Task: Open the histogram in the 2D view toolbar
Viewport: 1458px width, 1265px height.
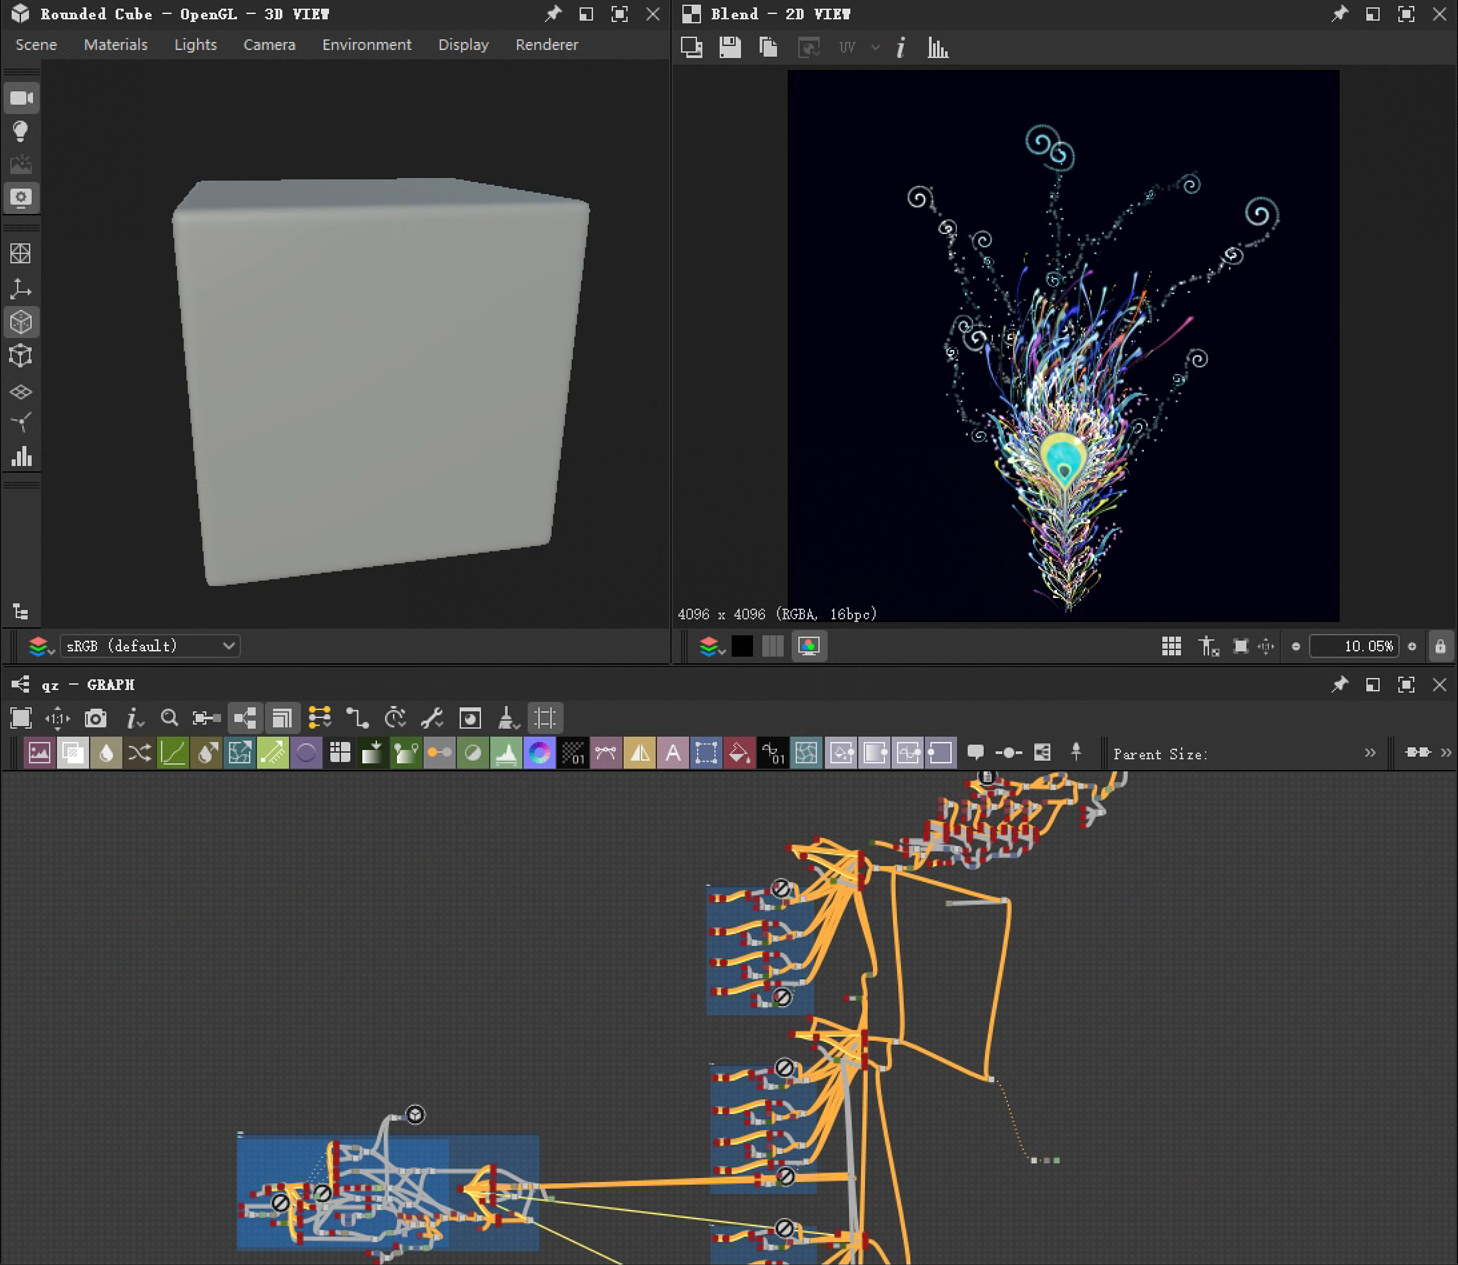Action: (938, 47)
